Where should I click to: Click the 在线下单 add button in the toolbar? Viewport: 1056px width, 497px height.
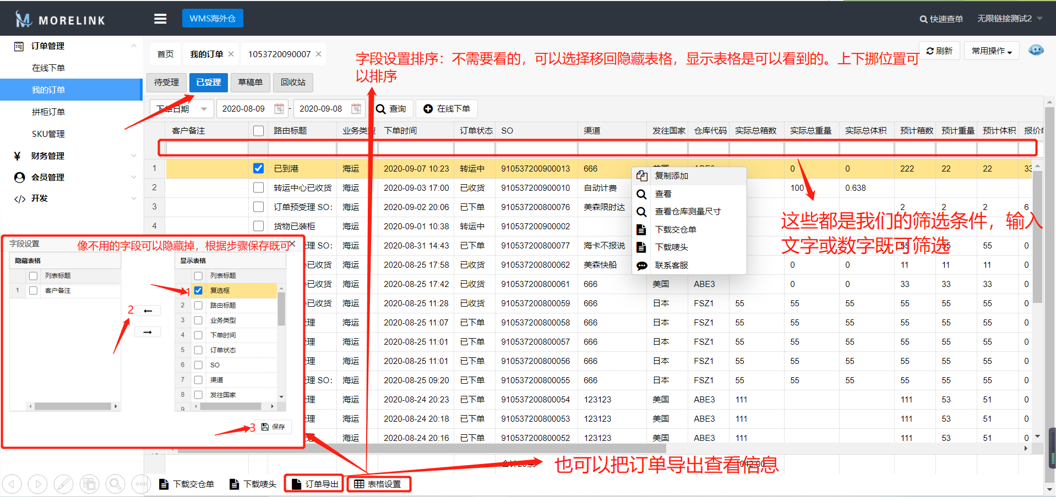[x=447, y=108]
